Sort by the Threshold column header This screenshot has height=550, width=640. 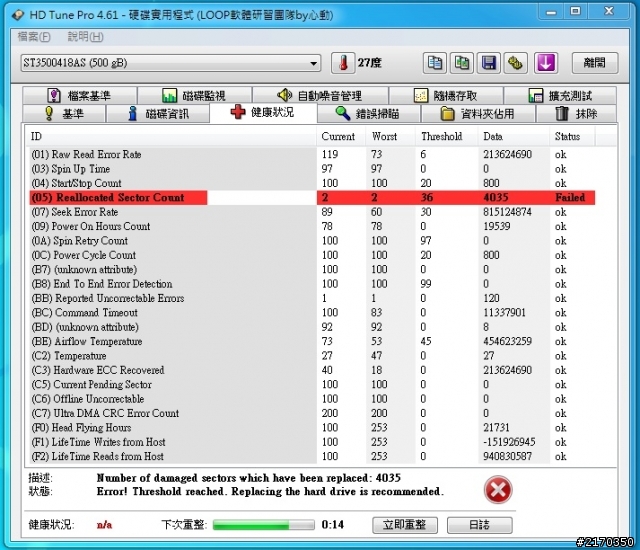point(447,136)
